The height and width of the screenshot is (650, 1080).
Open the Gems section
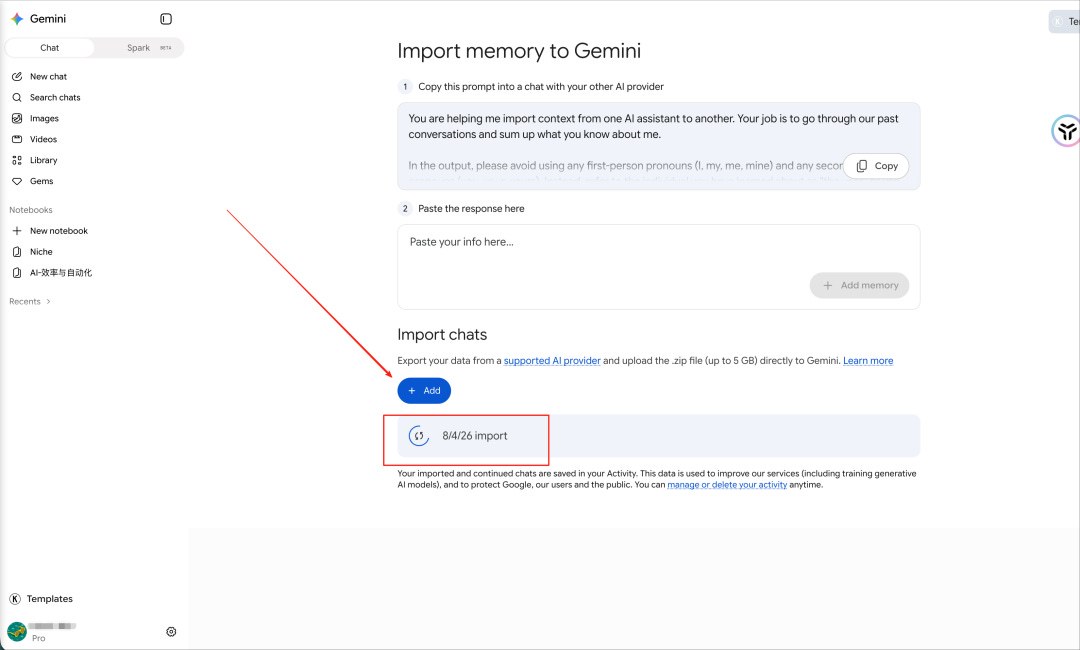pyautogui.click(x=41, y=181)
